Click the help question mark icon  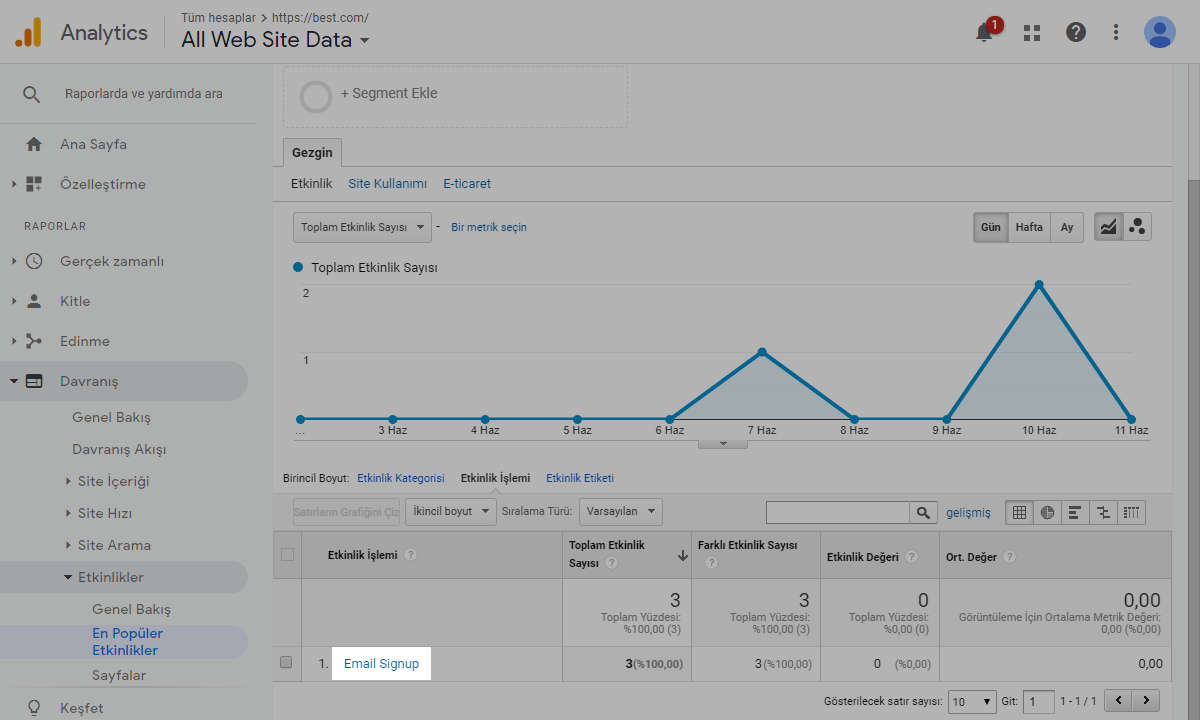[x=1076, y=33]
